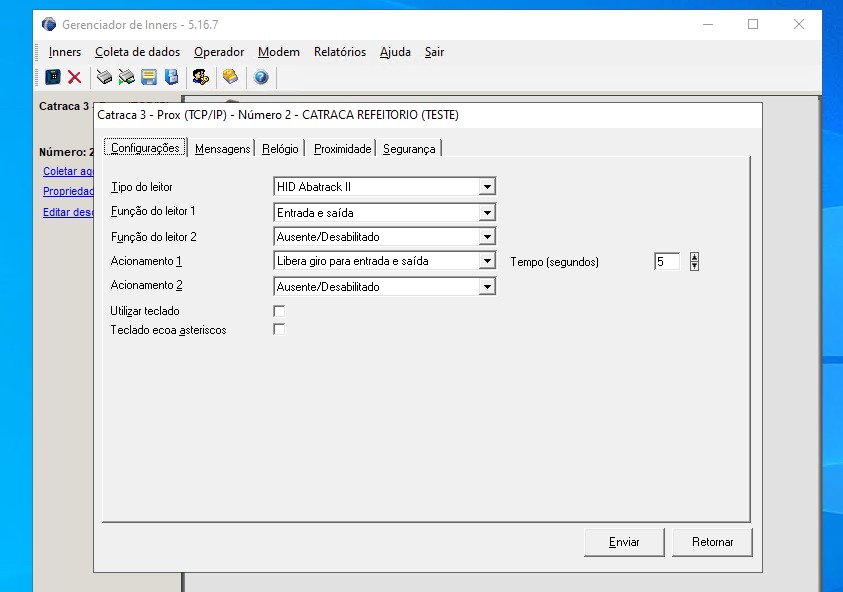This screenshot has height=592, width=843.
Task: Click the Tempo (segundos) value field
Action: (x=667, y=261)
